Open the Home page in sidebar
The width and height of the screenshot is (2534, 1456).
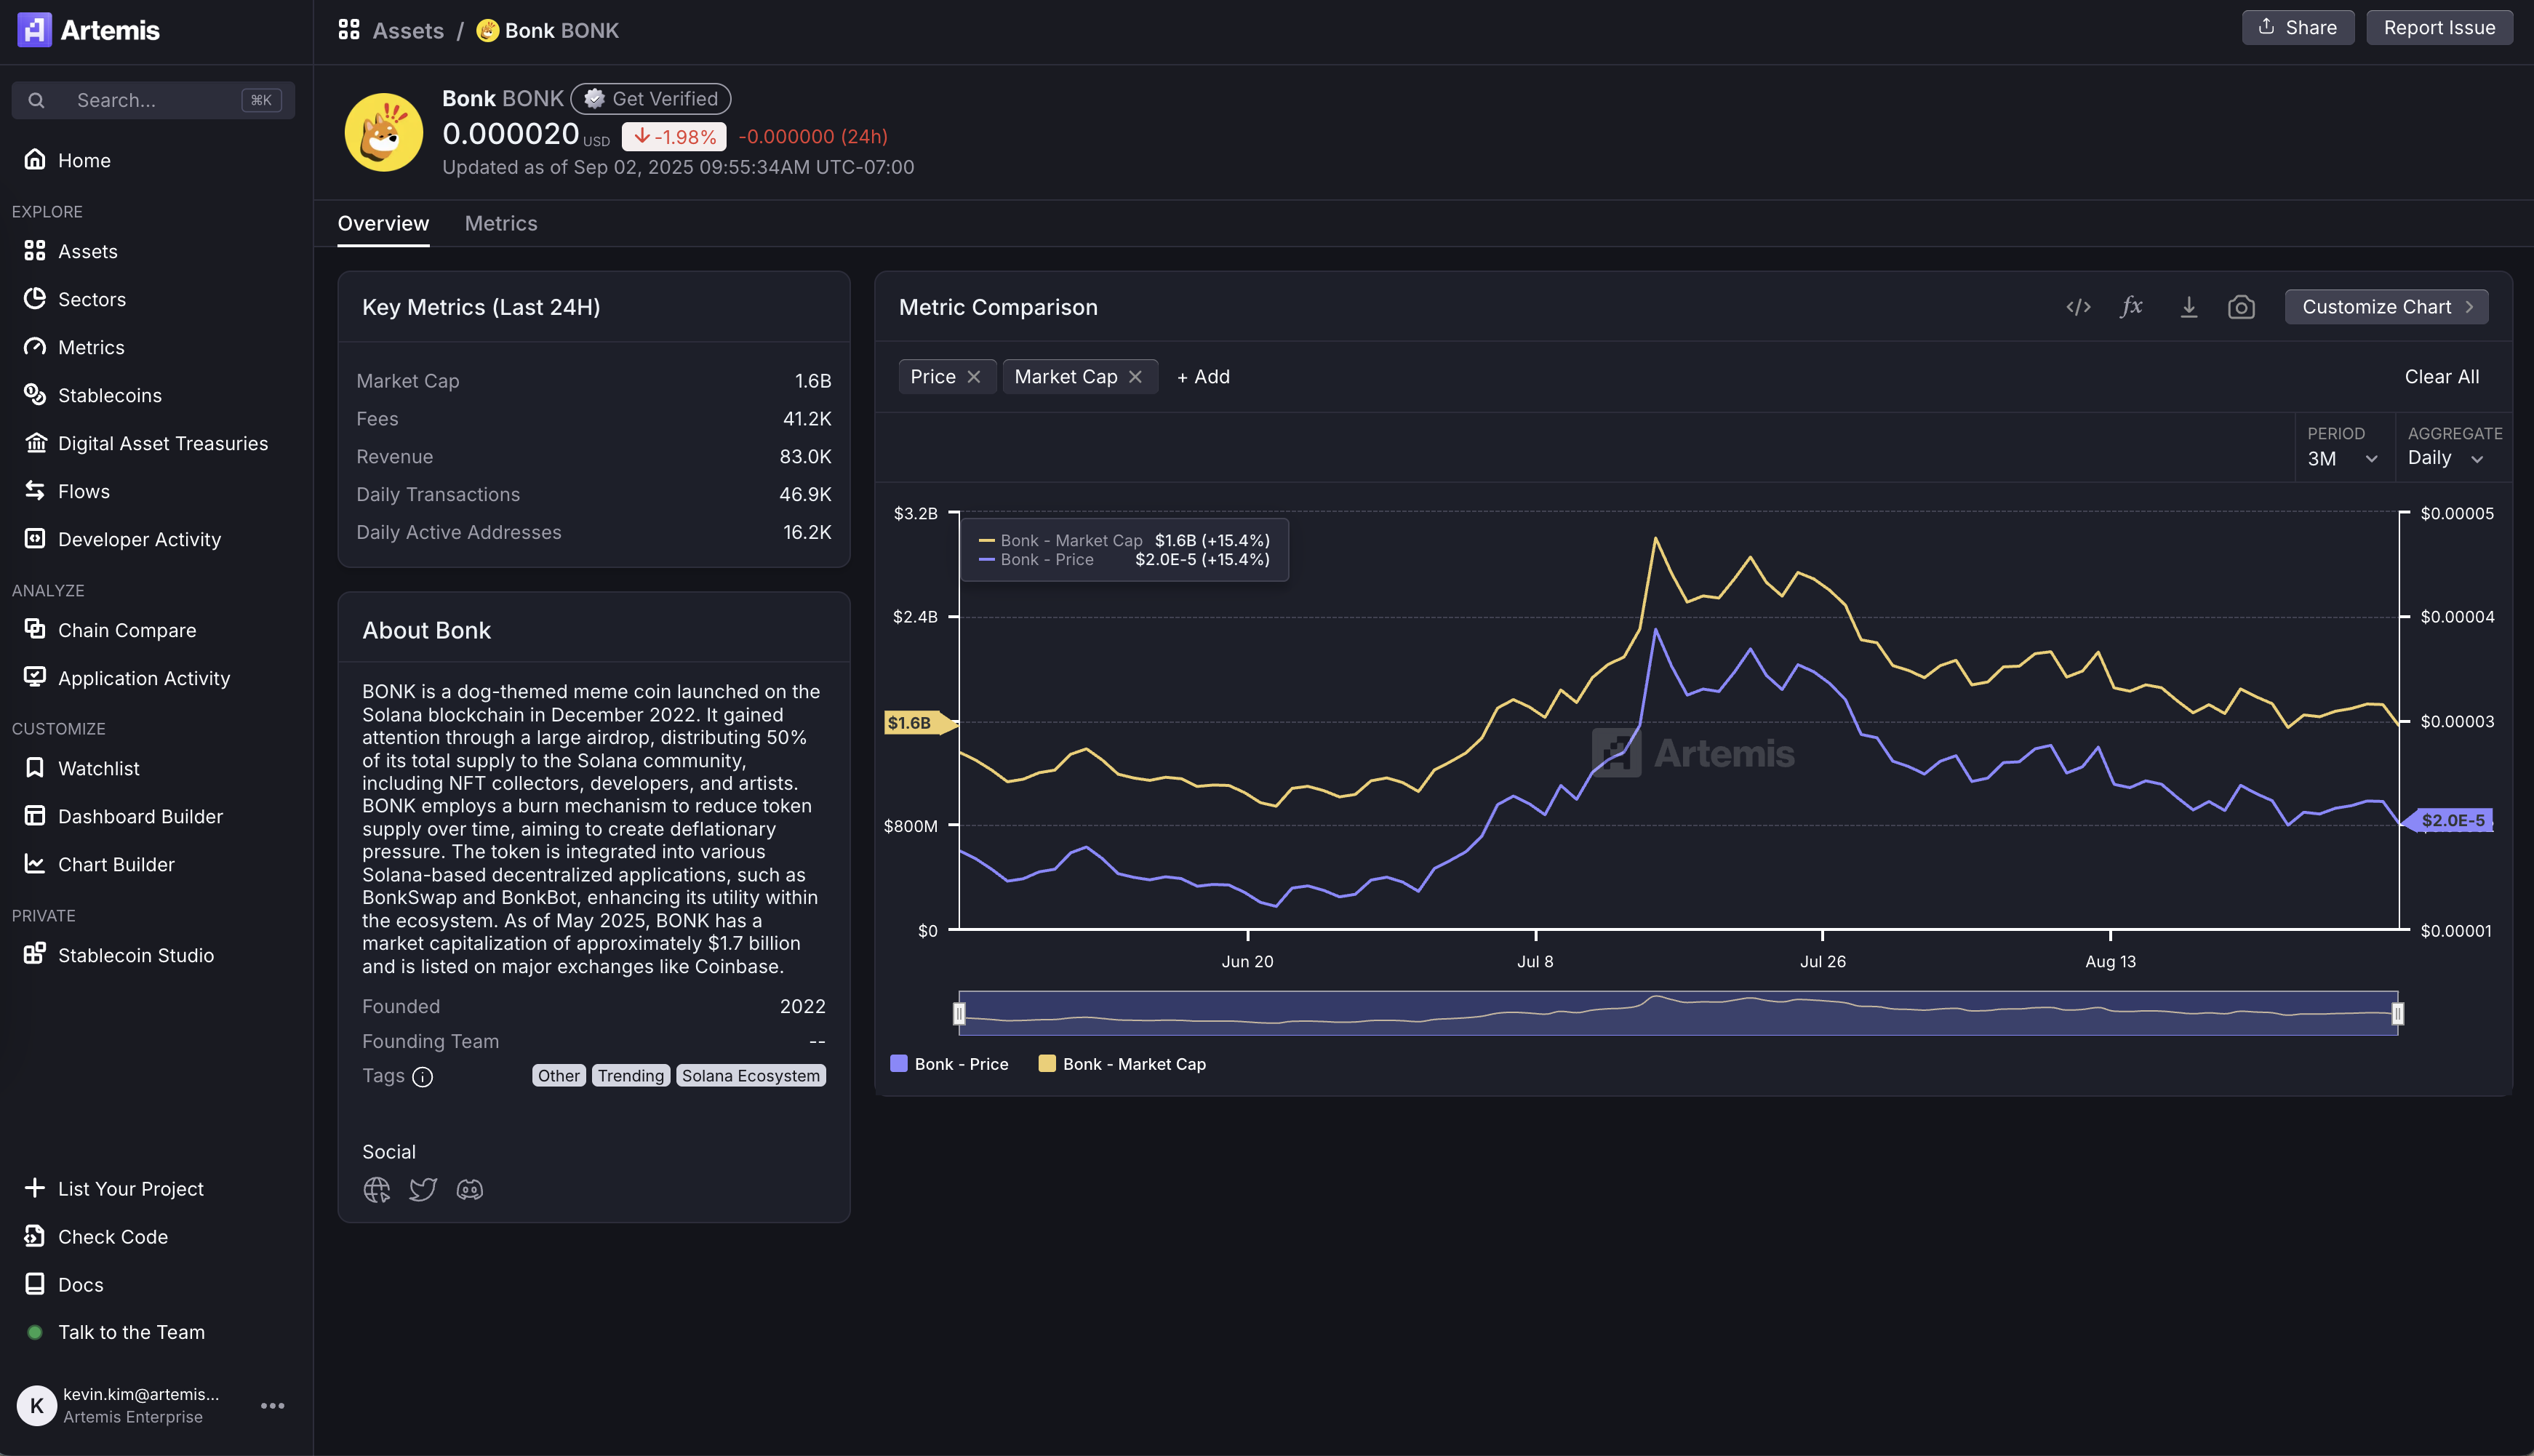tap(67, 160)
